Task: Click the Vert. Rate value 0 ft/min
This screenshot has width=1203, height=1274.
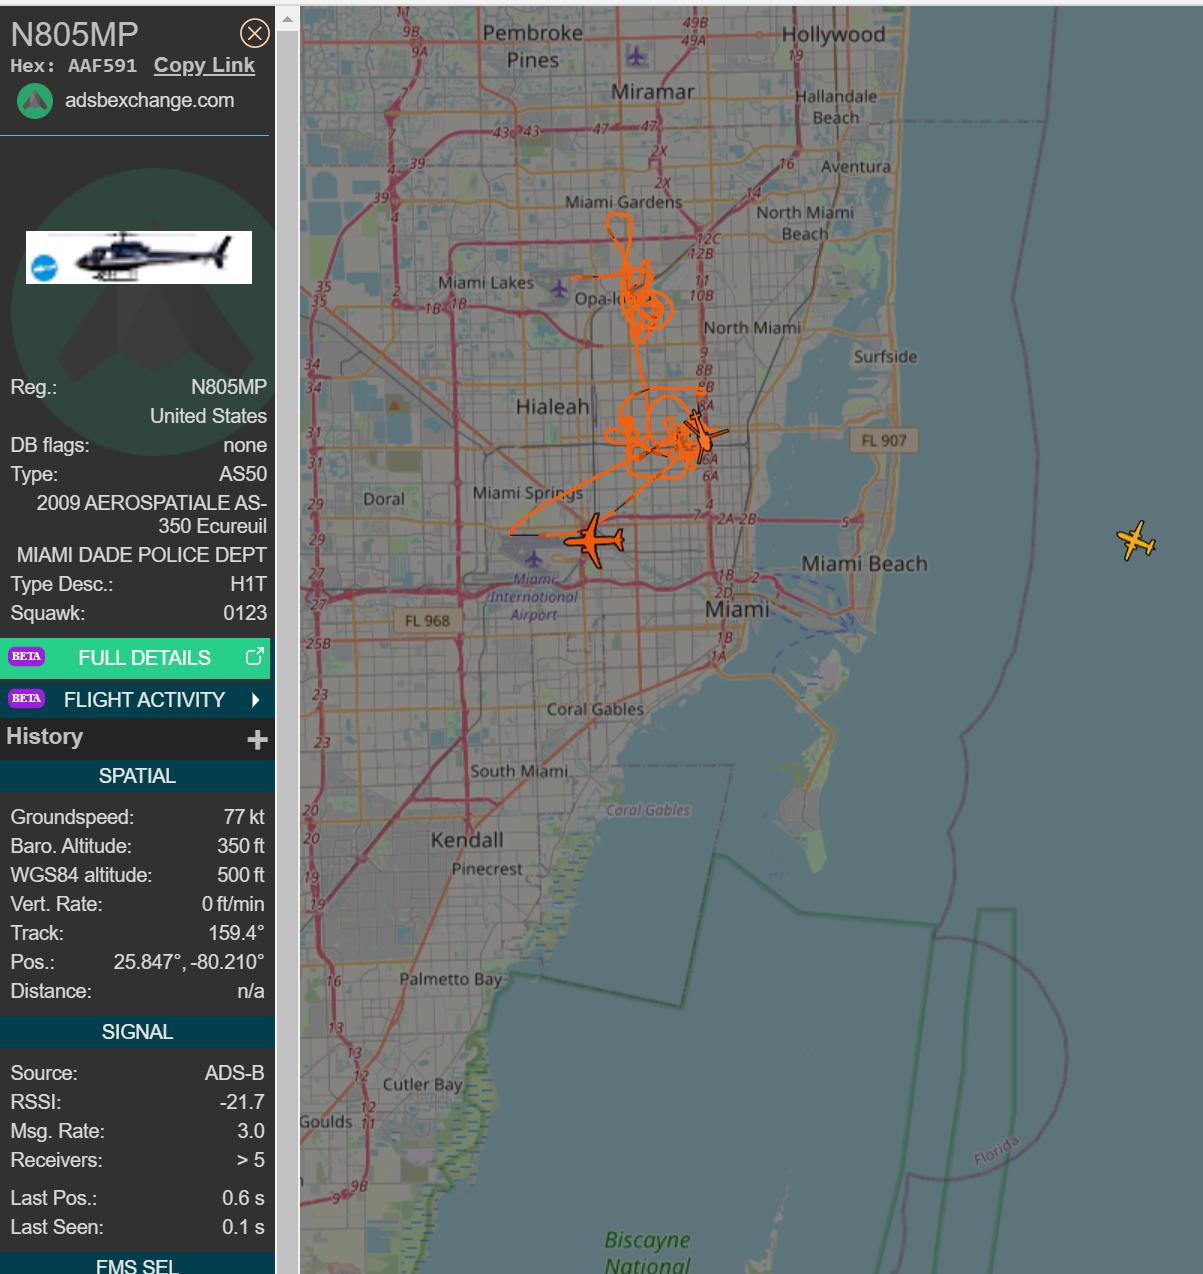Action: [x=233, y=904]
